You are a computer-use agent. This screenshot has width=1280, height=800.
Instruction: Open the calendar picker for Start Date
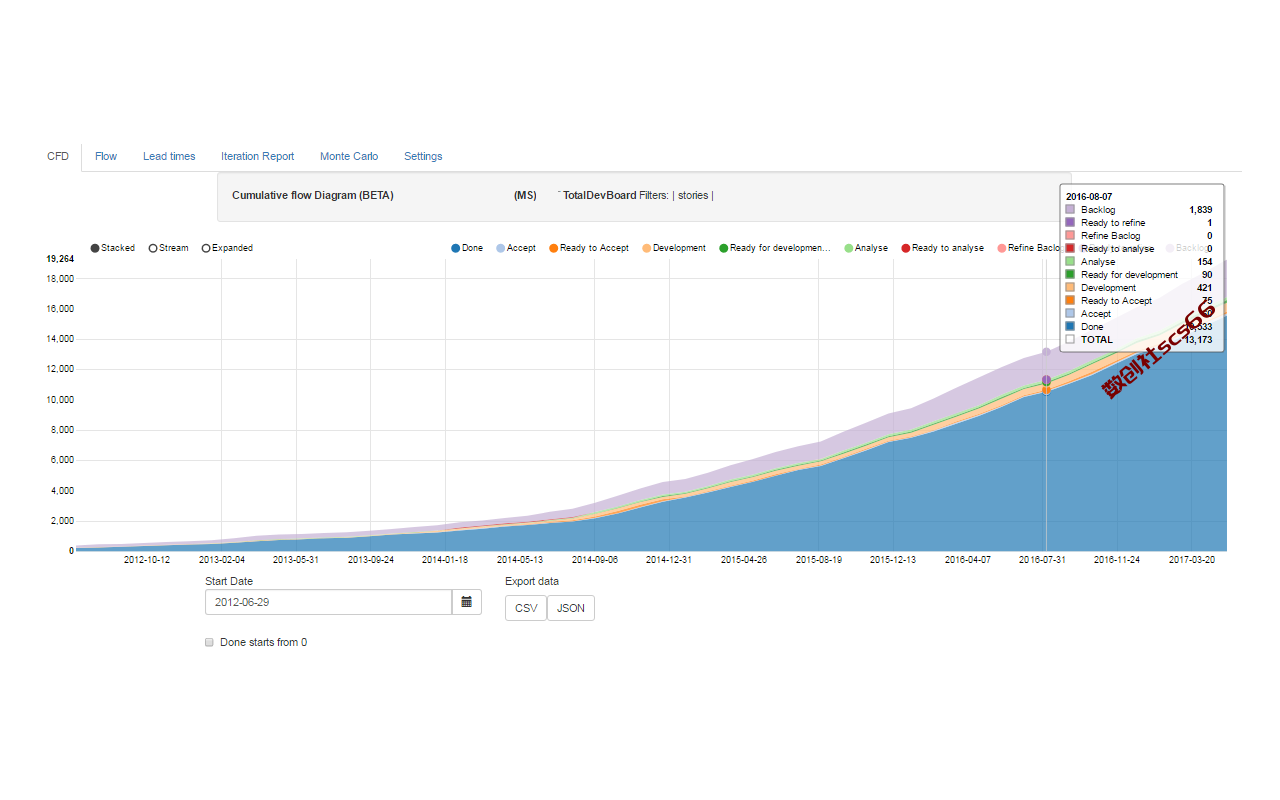point(467,602)
